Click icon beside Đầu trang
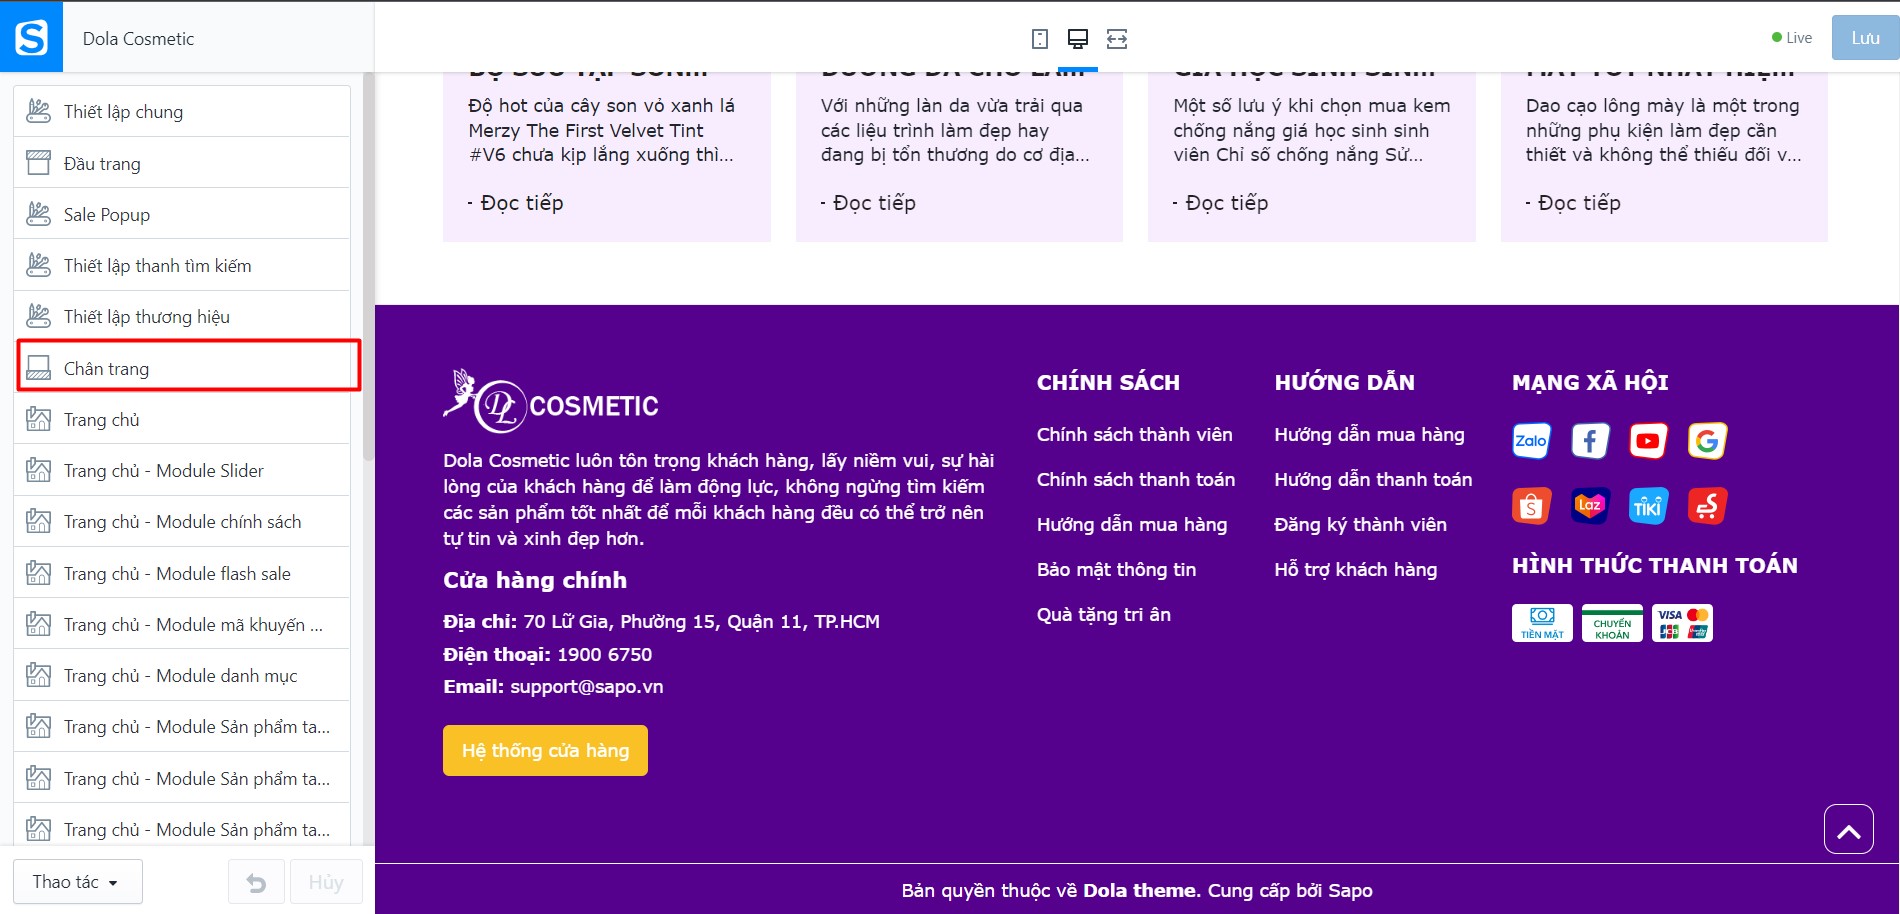The height and width of the screenshot is (914, 1900). (x=38, y=163)
